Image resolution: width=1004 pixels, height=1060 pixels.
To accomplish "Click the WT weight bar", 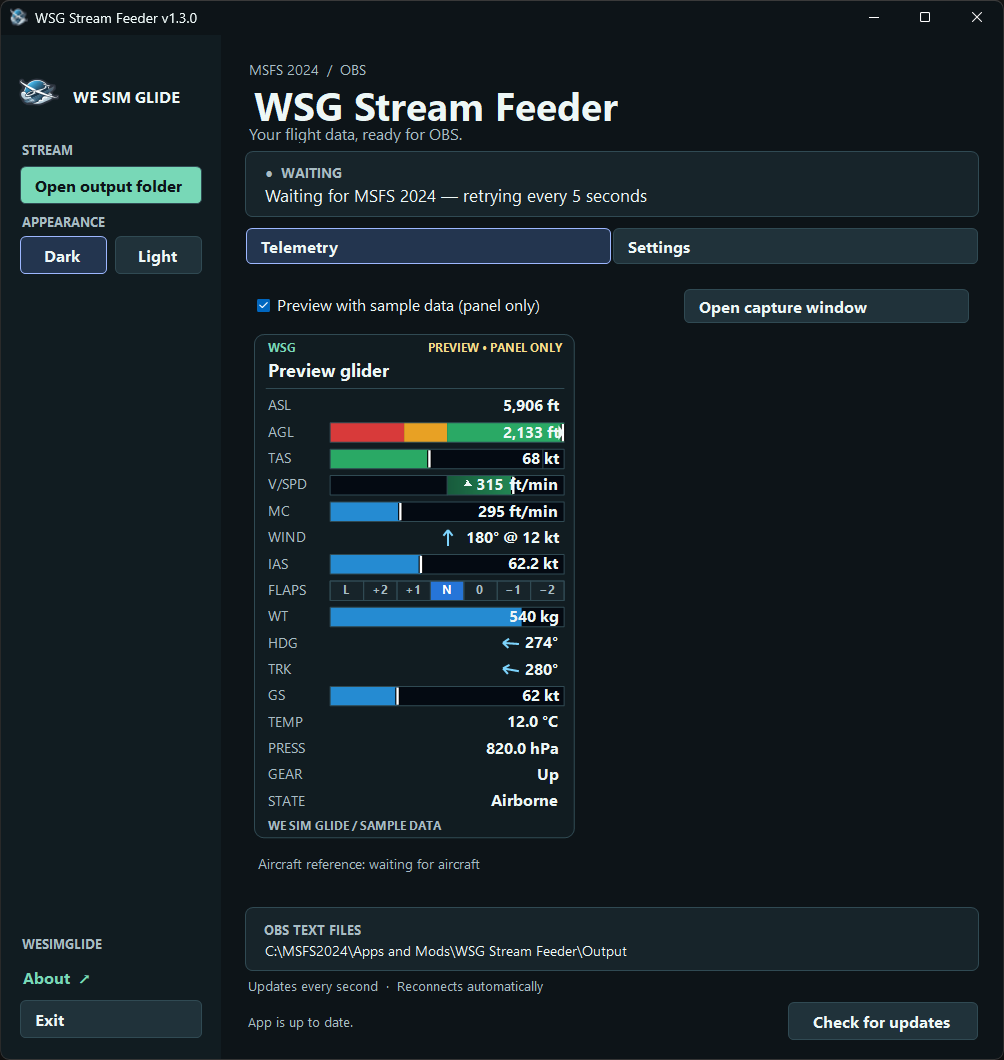I will (447, 617).
